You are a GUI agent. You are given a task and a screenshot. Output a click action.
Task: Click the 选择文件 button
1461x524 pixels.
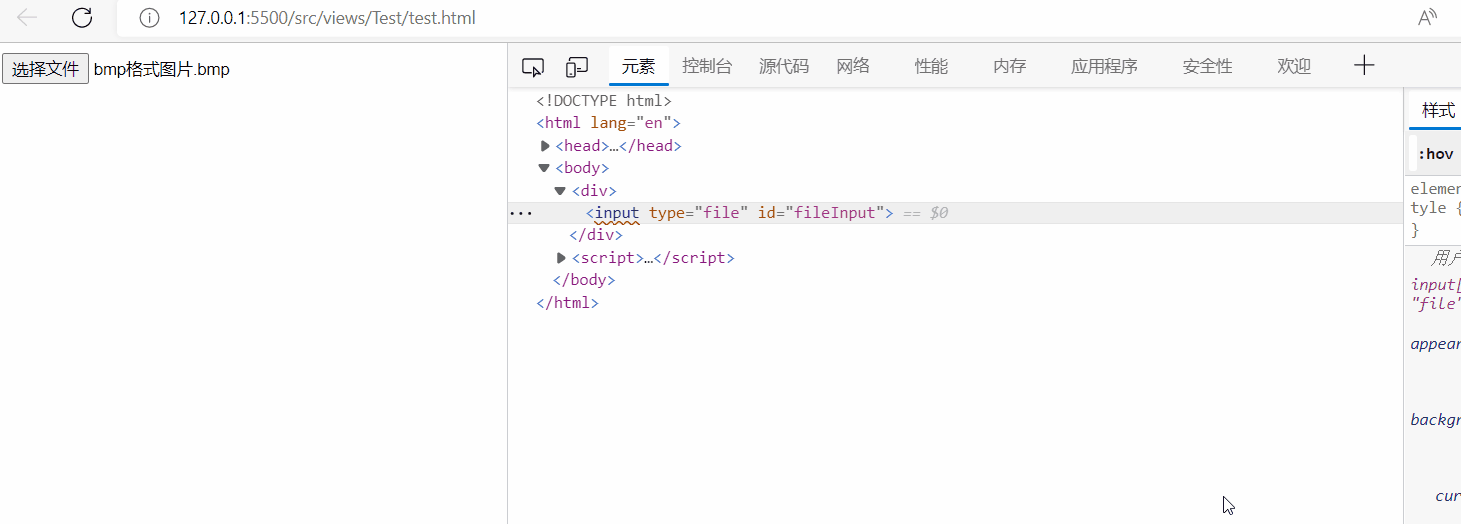pos(45,69)
